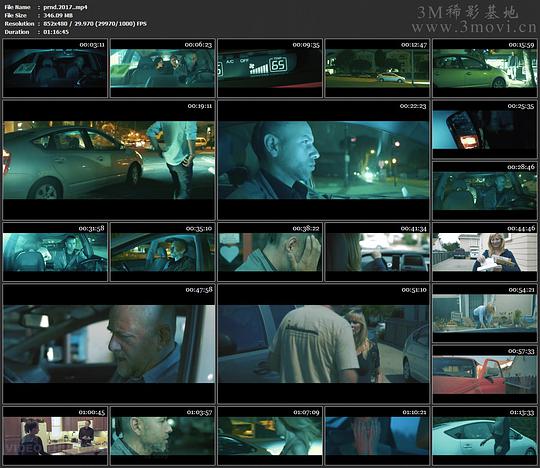The height and width of the screenshot is (468, 540).
Task: Open the thumbnail stamped 01:07:09
Action: (x=270, y=436)
